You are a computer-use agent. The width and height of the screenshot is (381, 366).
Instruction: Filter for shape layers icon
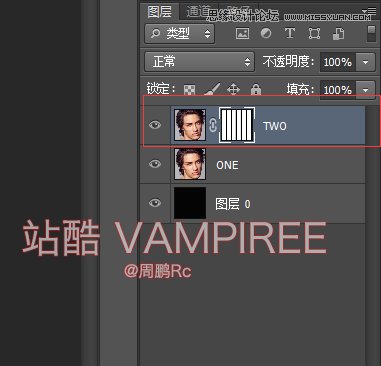(314, 34)
